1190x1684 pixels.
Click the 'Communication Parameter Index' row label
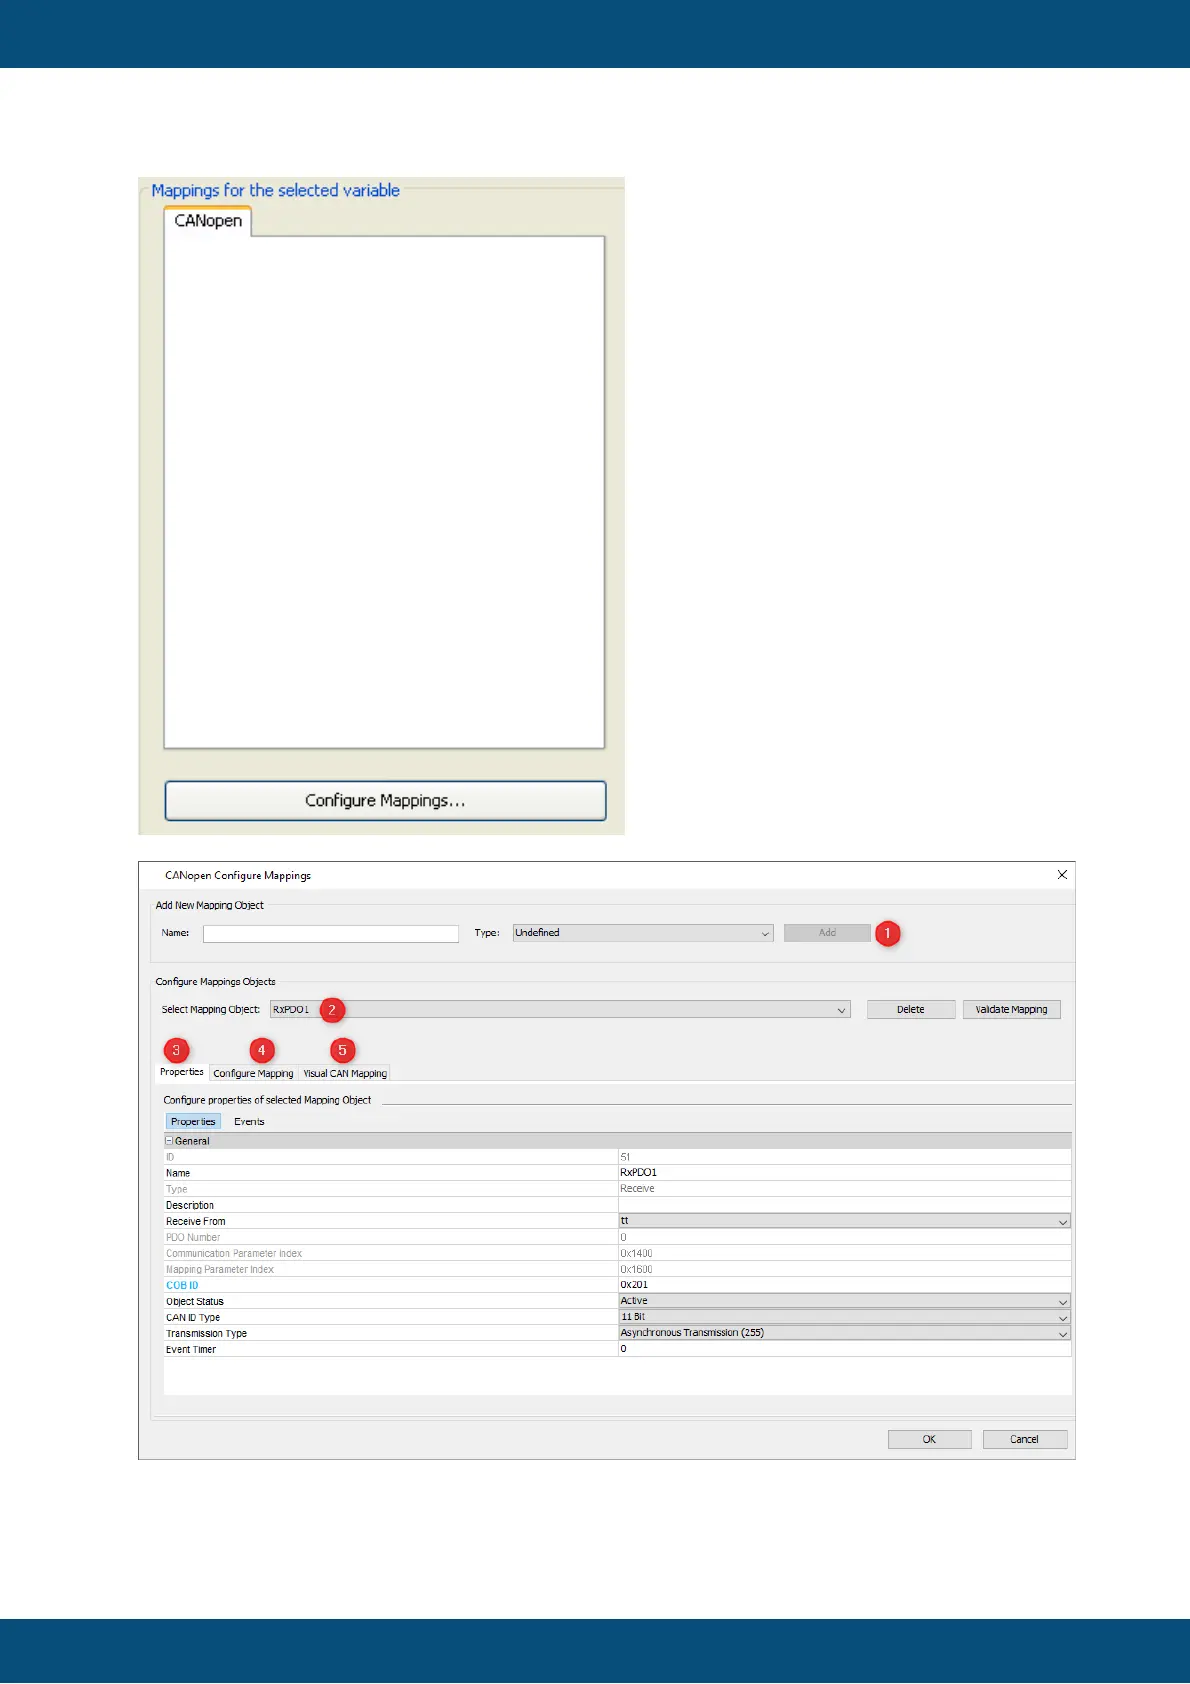tap(234, 1254)
